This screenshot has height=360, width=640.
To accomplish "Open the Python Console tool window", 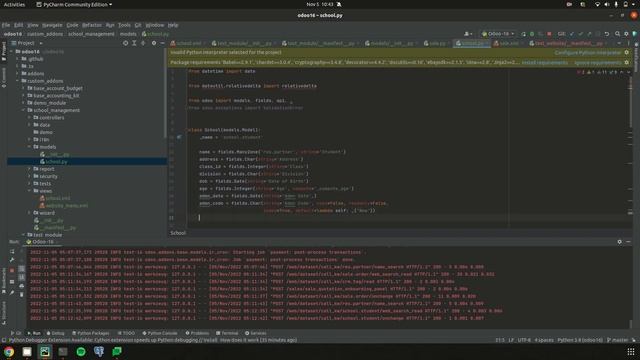I will pyautogui.click(x=160, y=333).
